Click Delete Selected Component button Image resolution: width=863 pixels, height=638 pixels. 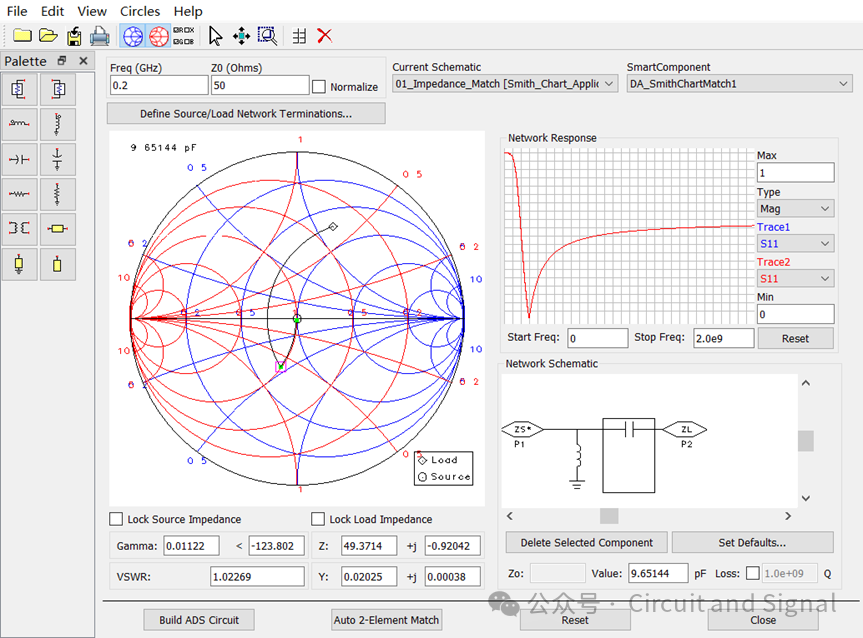(587, 542)
